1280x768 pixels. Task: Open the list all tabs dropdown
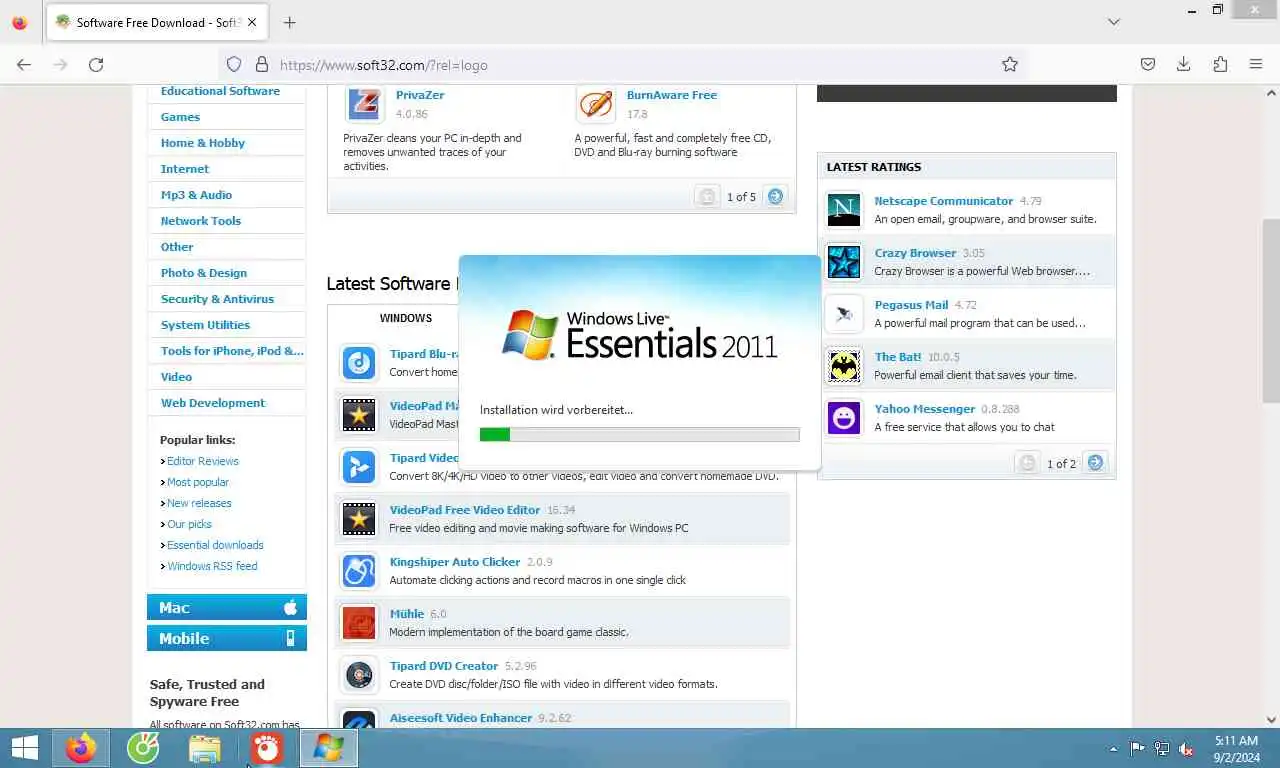coord(1114,22)
